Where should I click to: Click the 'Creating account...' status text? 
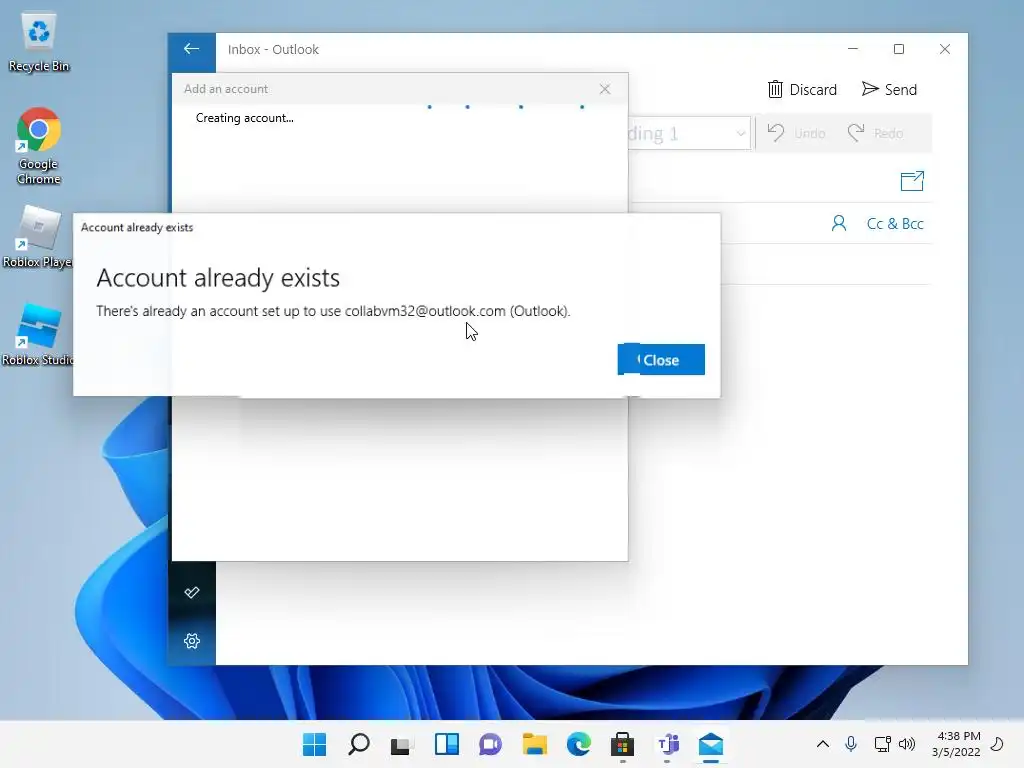[x=244, y=118]
